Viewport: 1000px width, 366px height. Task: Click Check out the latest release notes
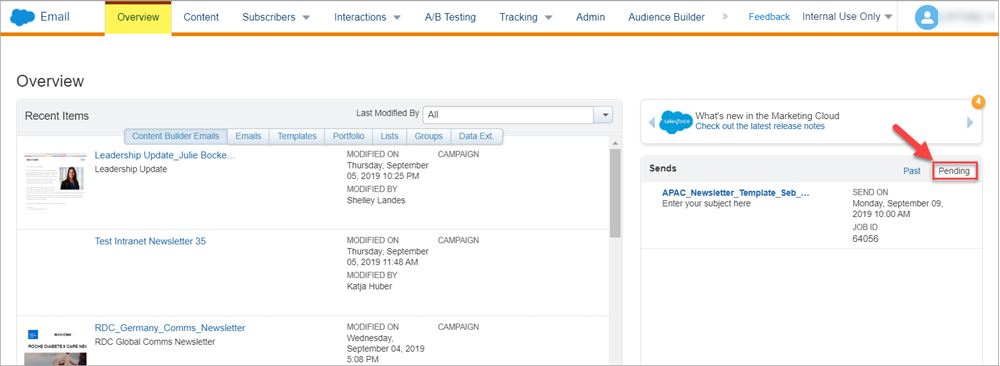760,126
